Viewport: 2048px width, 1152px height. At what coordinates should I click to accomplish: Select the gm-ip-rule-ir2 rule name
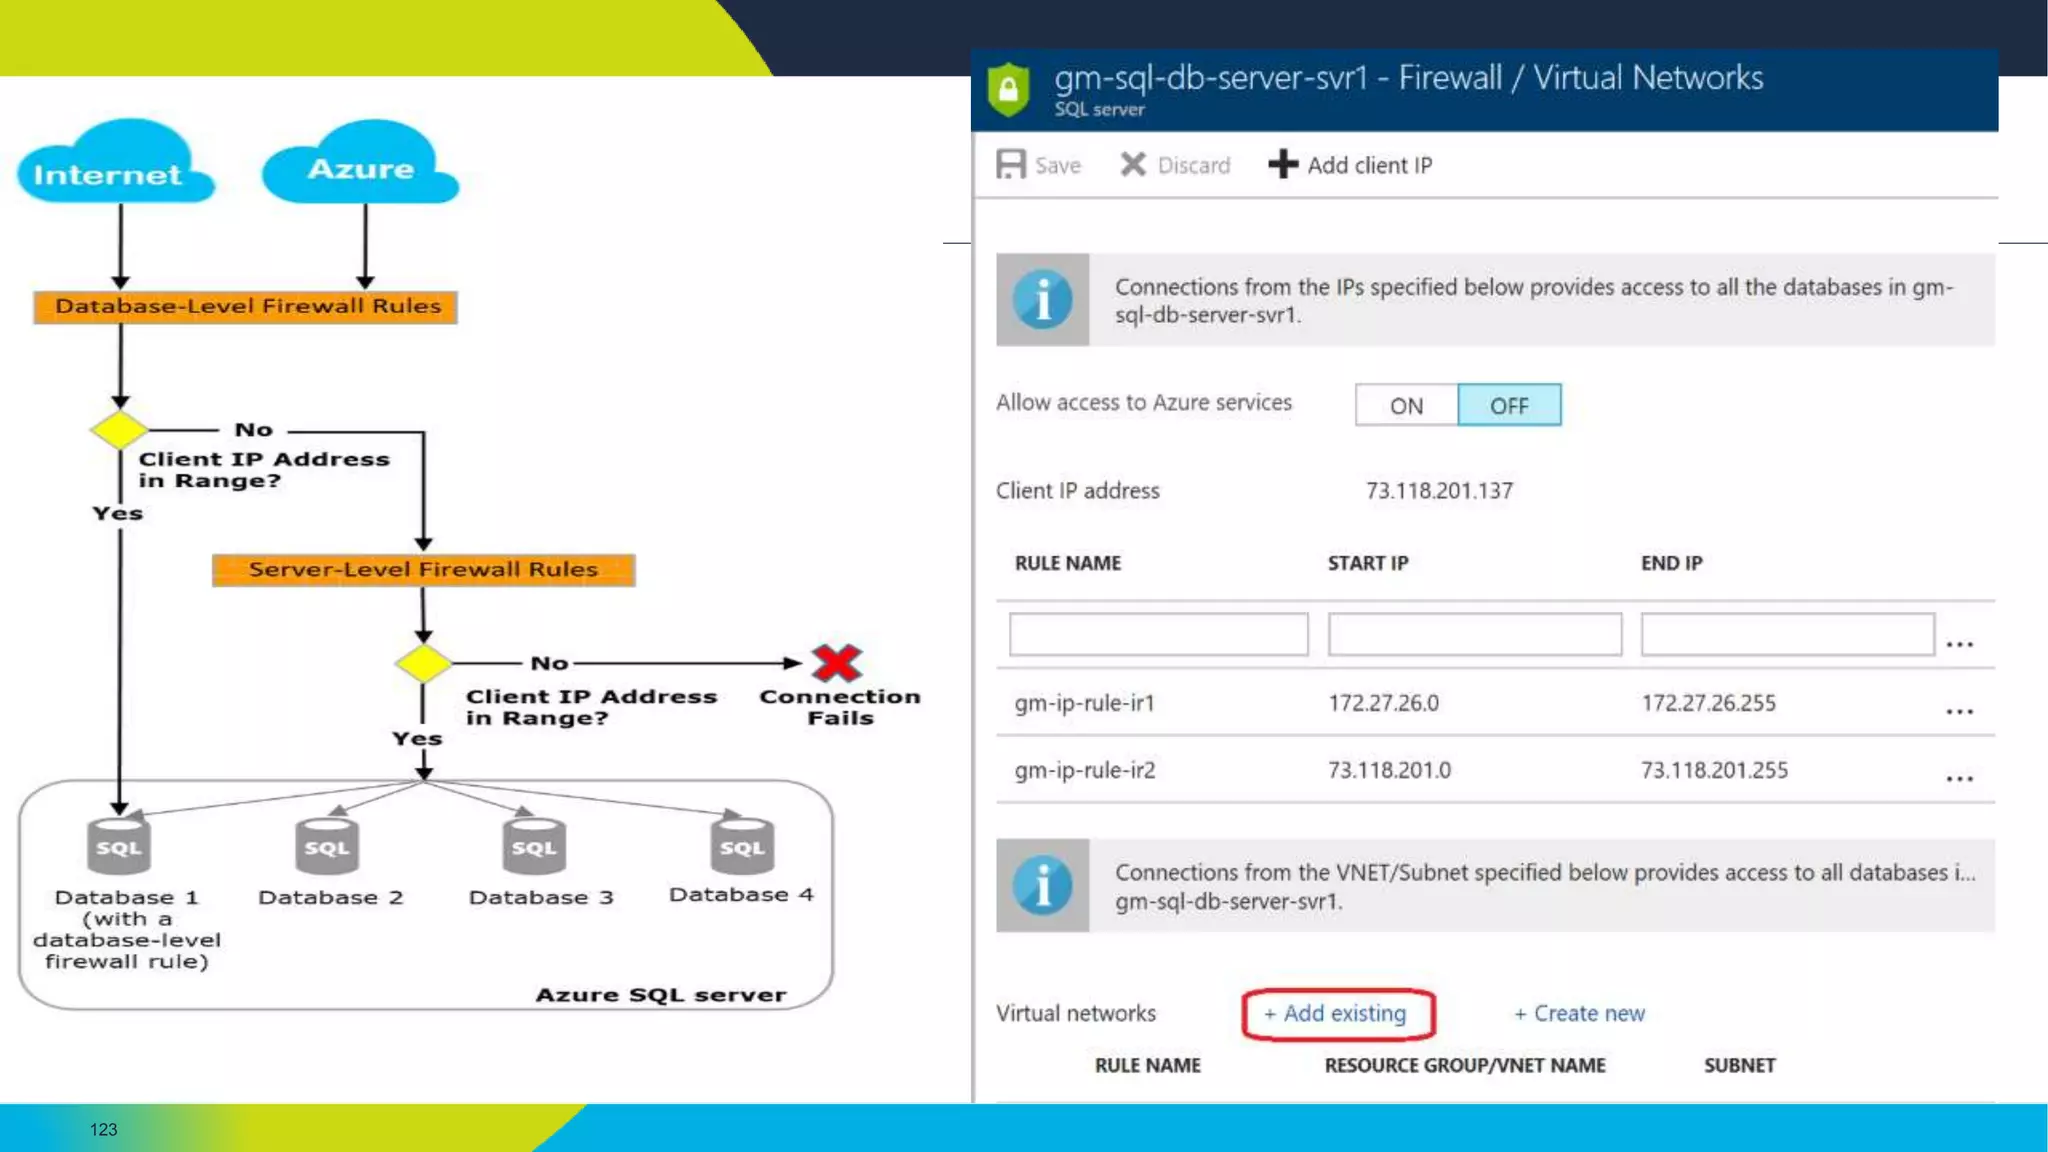coord(1084,770)
